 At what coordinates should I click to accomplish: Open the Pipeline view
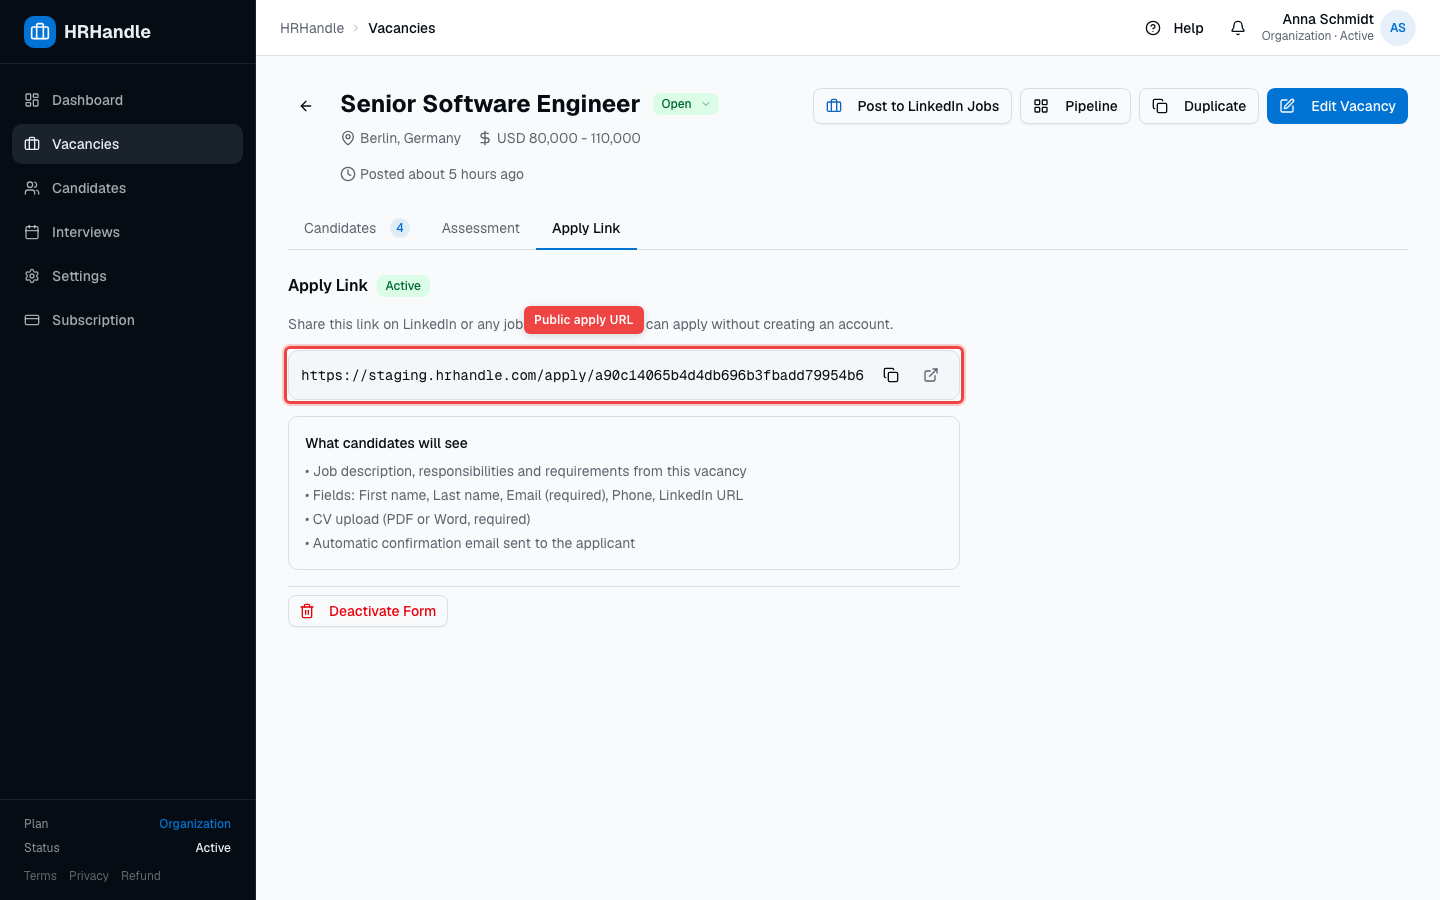pos(1075,106)
